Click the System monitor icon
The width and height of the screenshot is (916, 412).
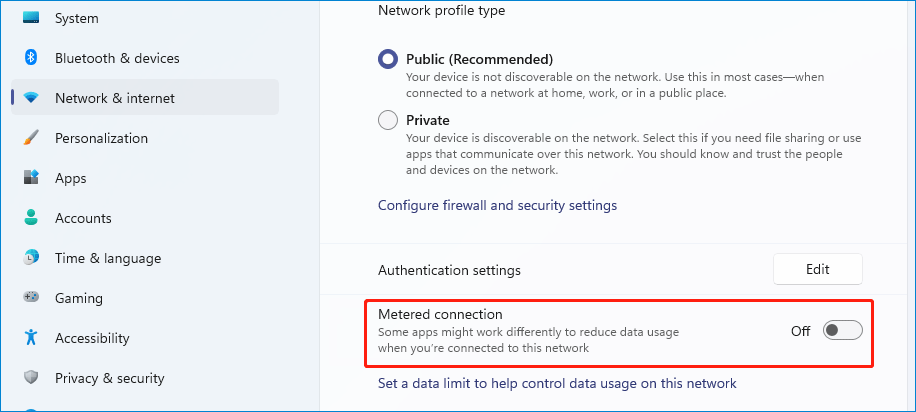coord(31,18)
